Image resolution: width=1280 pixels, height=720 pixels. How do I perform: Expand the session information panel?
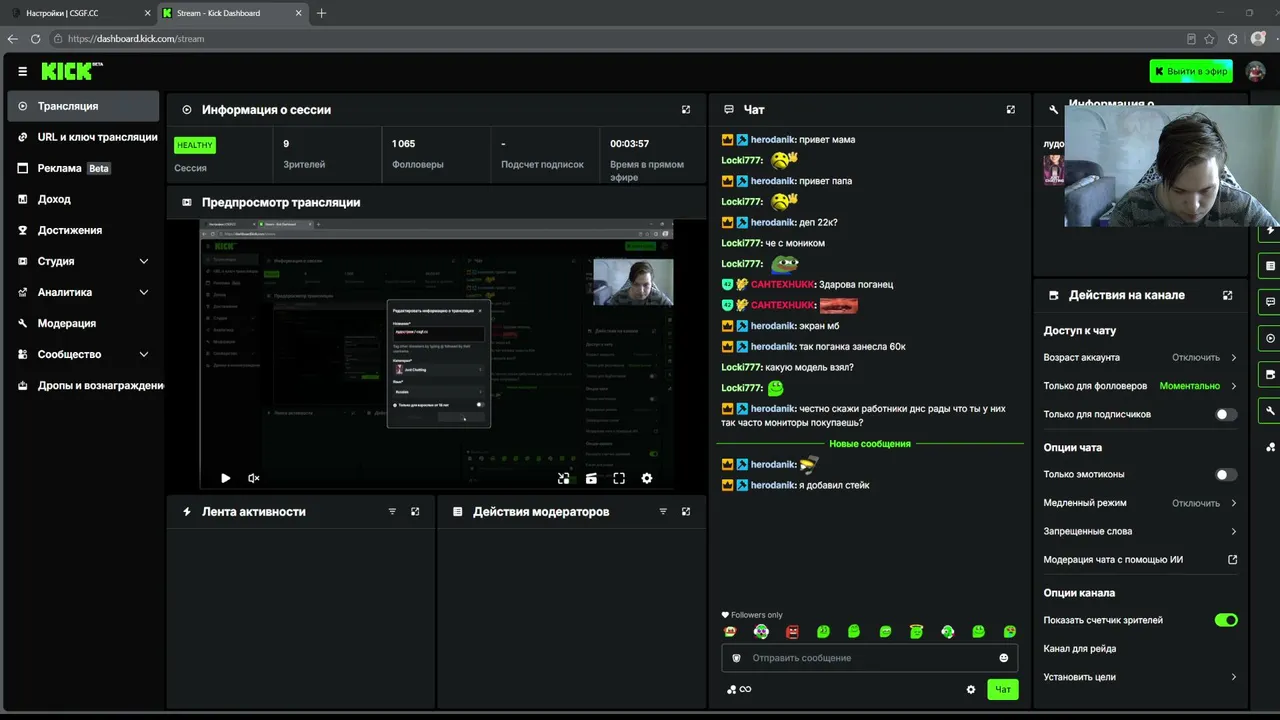click(x=686, y=110)
